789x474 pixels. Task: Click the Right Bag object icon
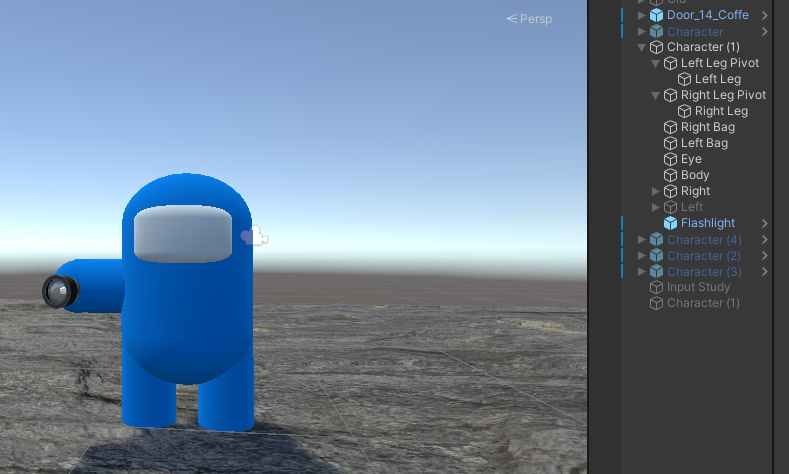point(670,127)
